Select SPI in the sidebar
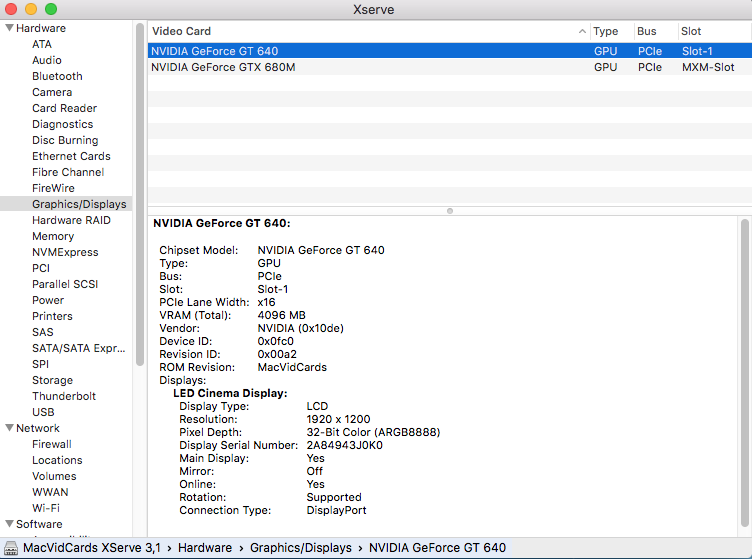This screenshot has width=752, height=559. (x=40, y=364)
